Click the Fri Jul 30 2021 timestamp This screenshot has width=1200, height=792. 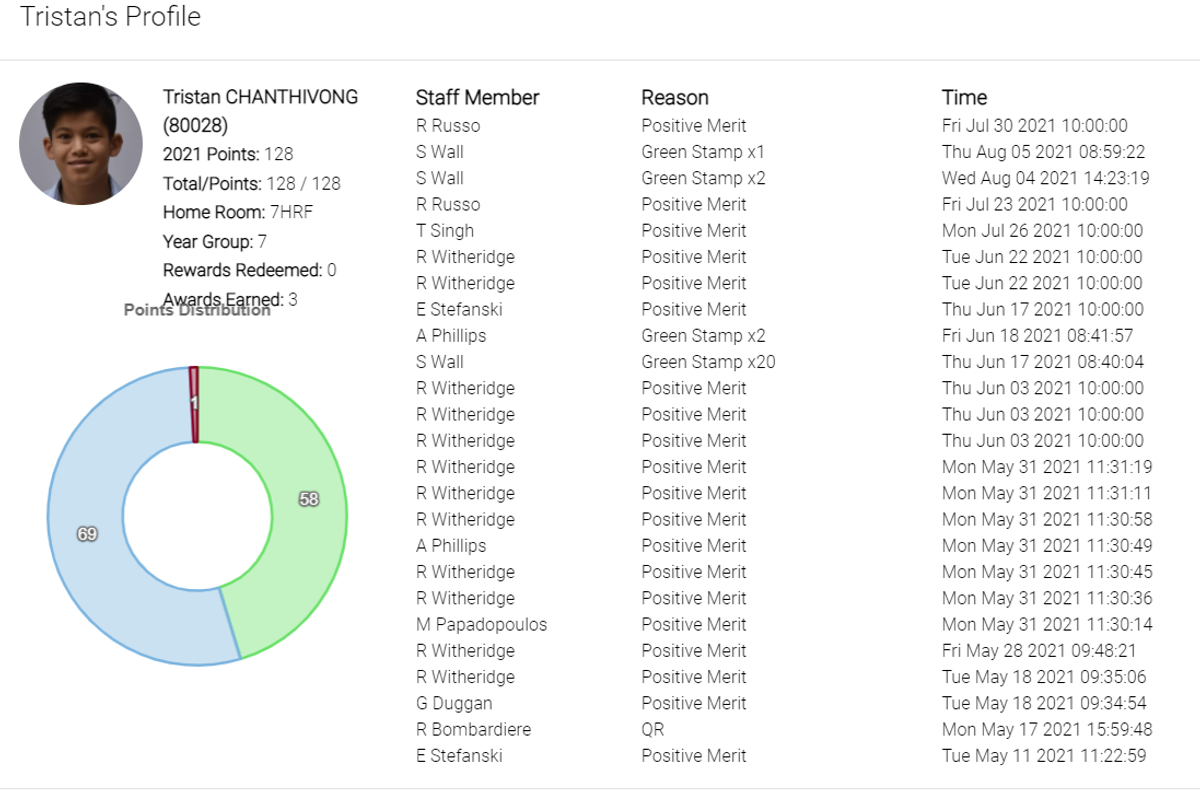[x=1035, y=125]
